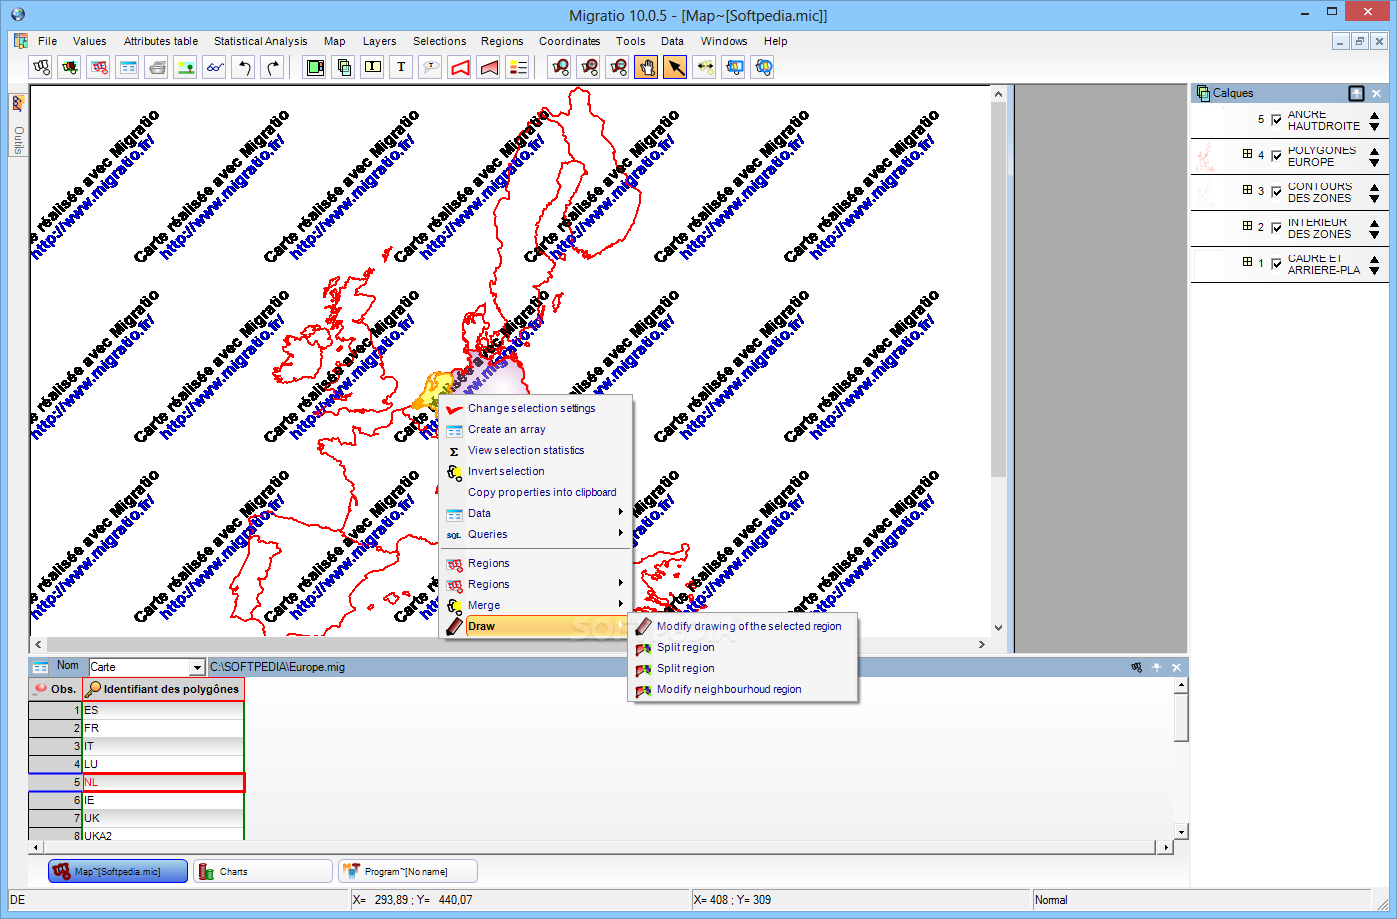Select the FR row in the table
Screen dimensions: 1397x919
coord(137,728)
